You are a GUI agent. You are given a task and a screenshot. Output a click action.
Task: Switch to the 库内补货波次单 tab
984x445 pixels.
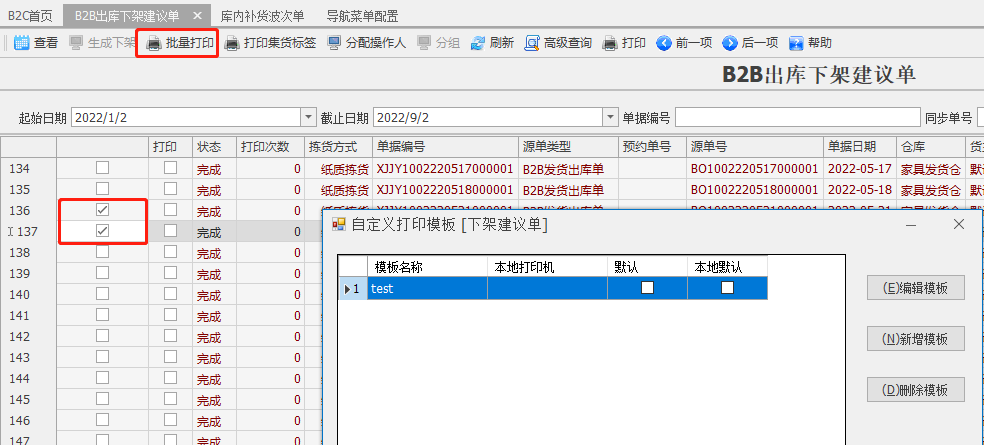(262, 16)
